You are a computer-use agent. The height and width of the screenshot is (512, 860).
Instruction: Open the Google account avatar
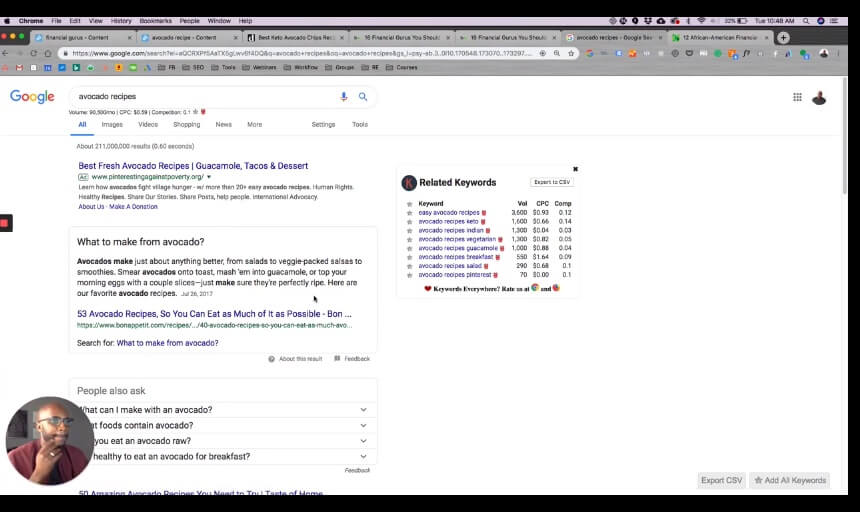point(819,98)
